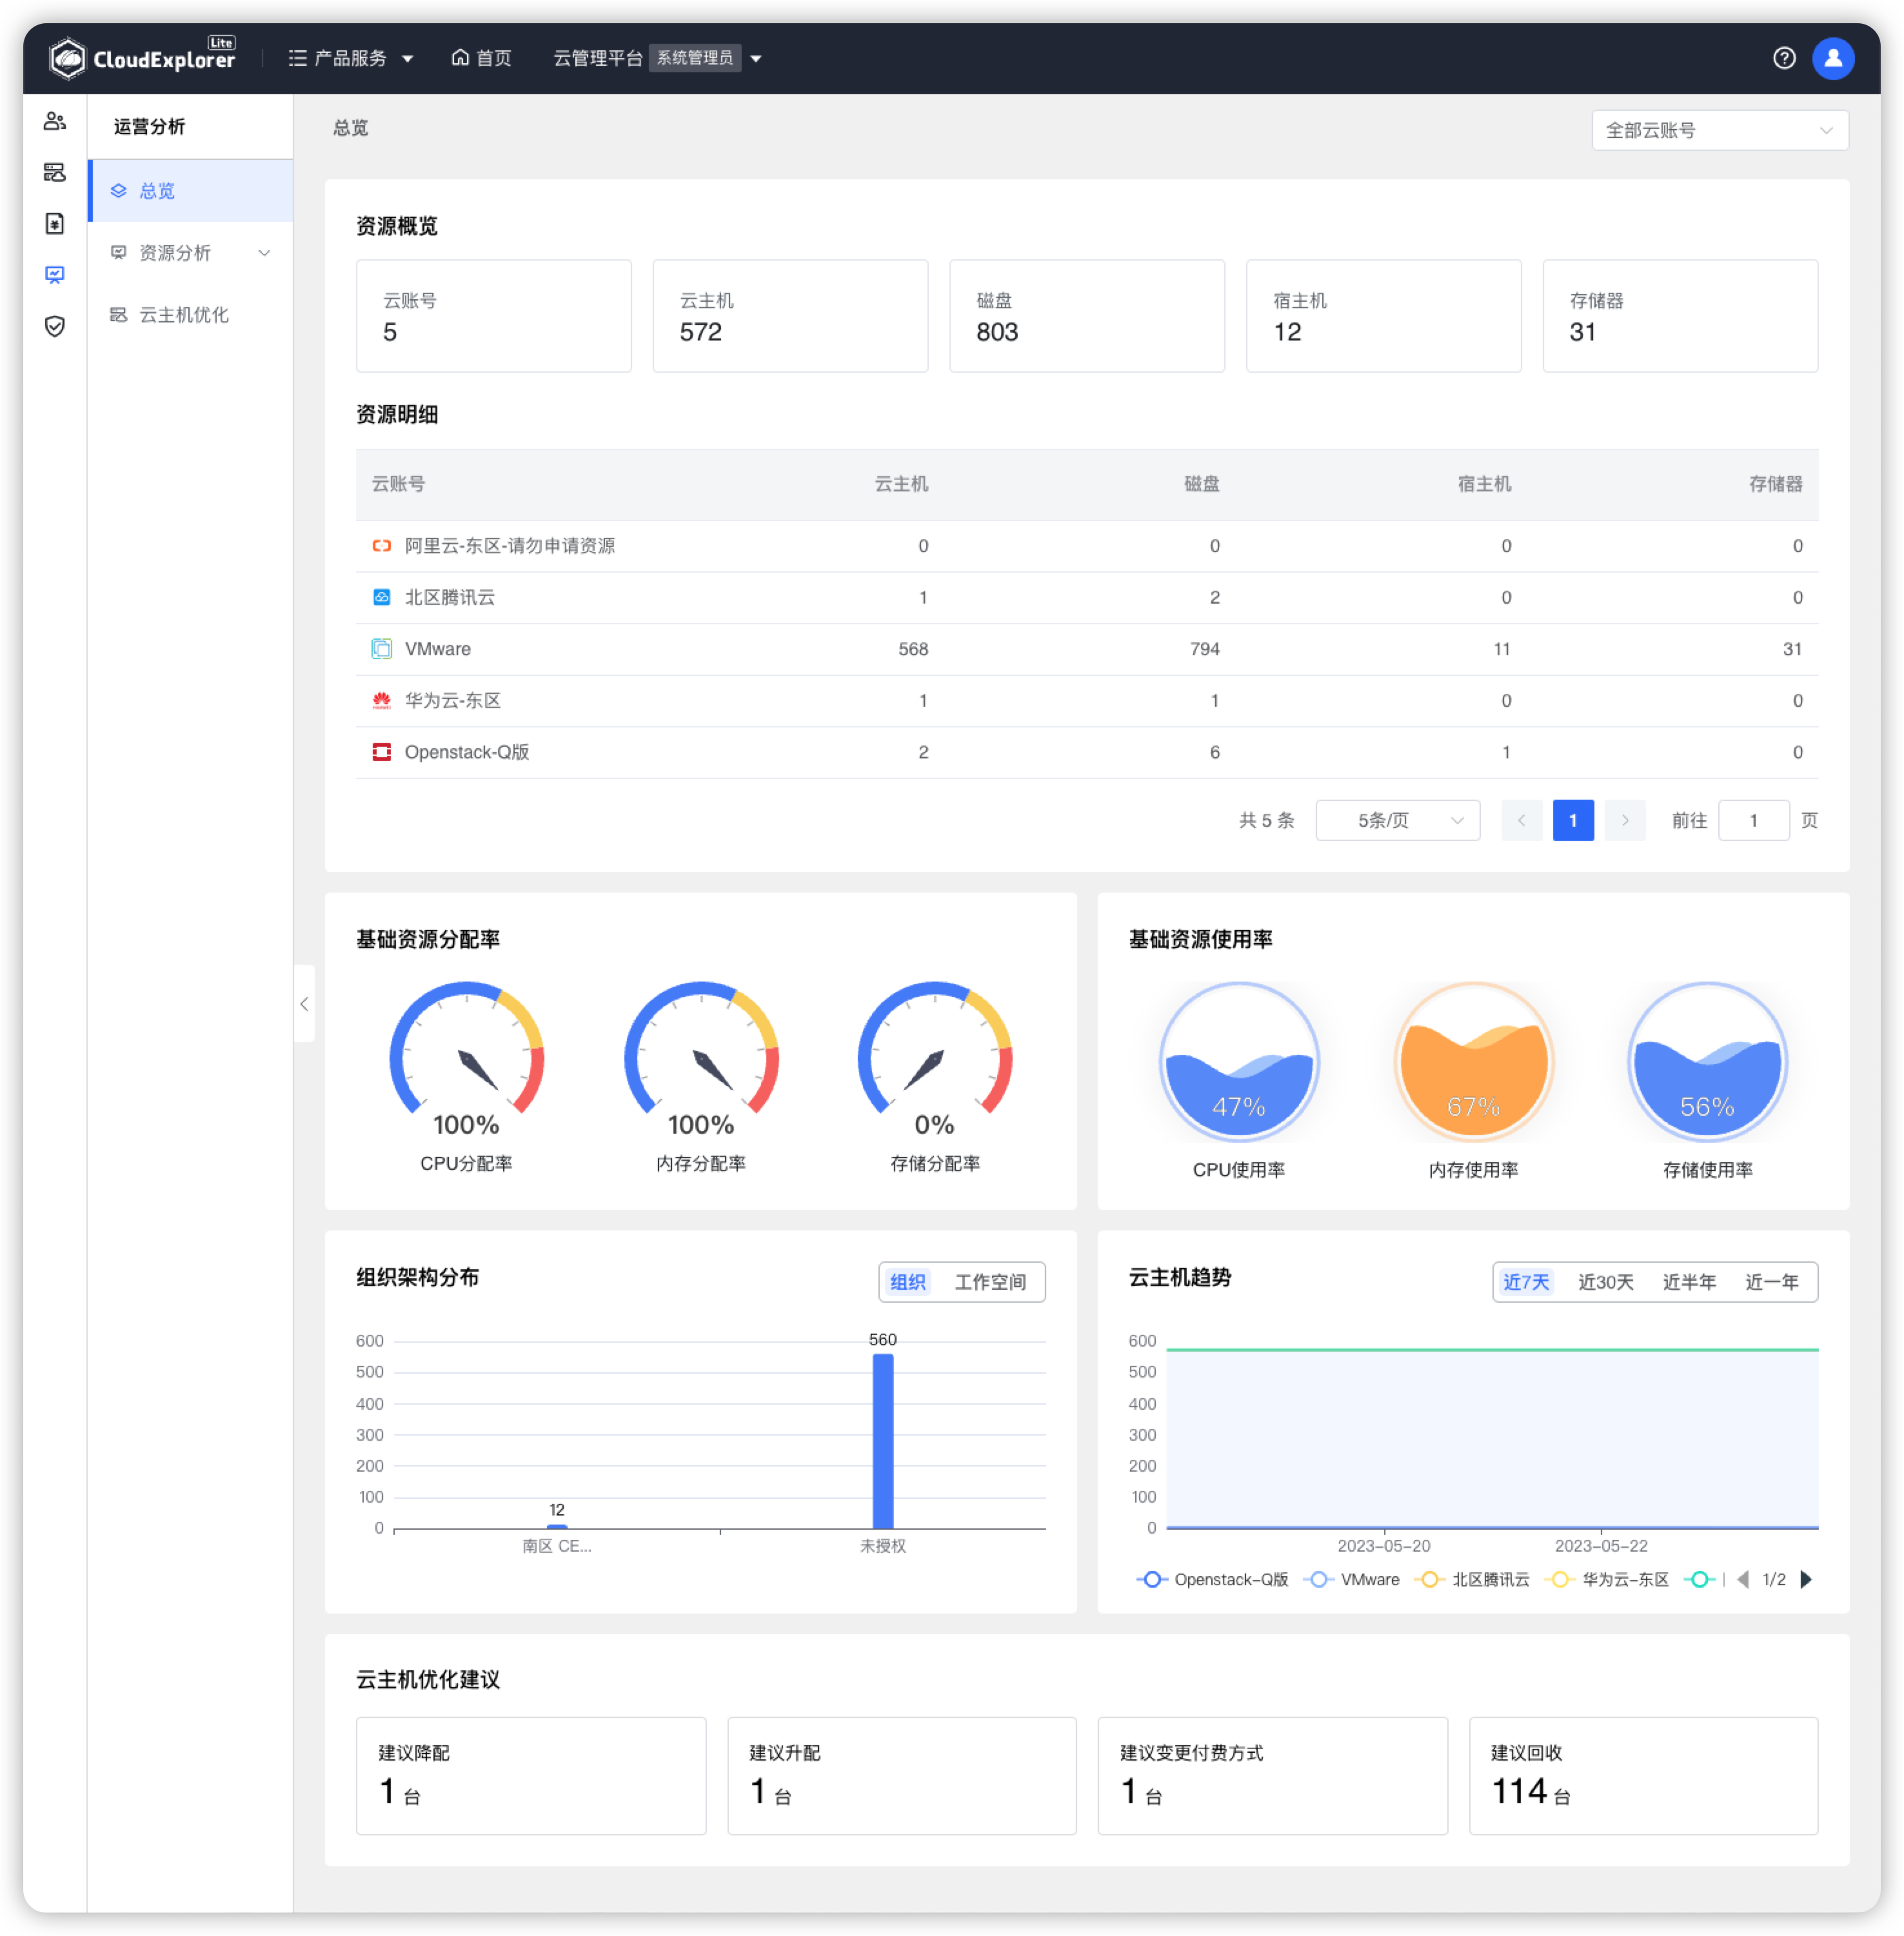Image resolution: width=1904 pixels, height=1936 pixels.
Task: Open the 产品服务 menu in the top bar
Action: pos(350,57)
